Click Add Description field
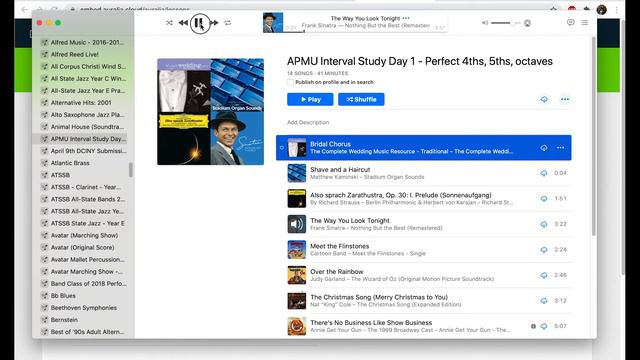The height and width of the screenshot is (360, 640). (x=308, y=122)
